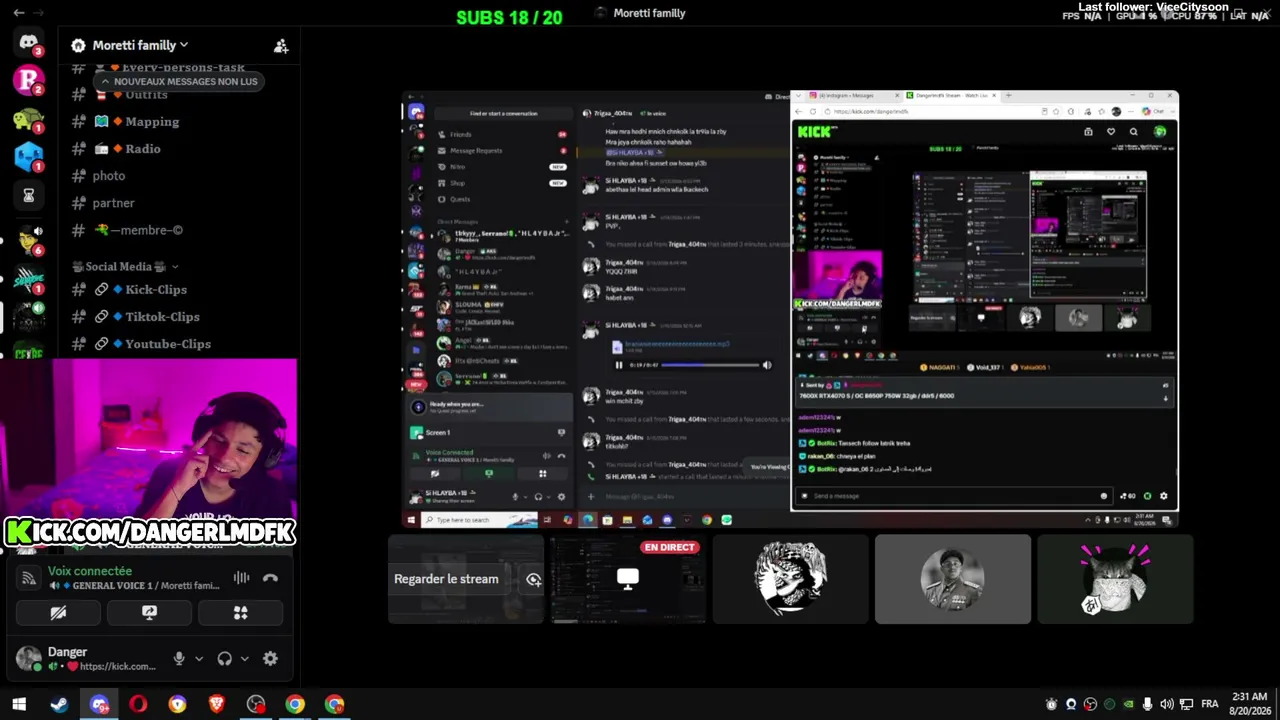
Task: Select the EN DIRECT live stream tile
Action: [628, 579]
